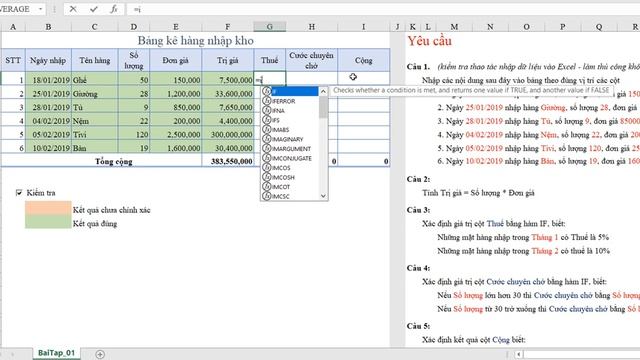Select the IF function in autocomplete list

(x=290, y=91)
